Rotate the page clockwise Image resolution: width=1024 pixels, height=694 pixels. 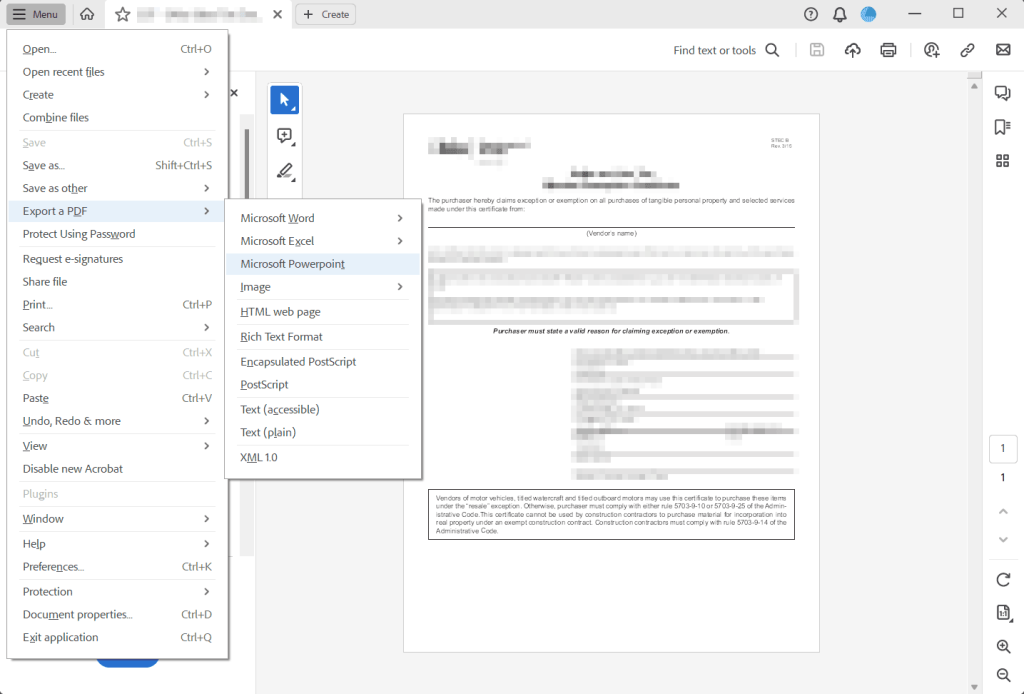click(x=1003, y=580)
